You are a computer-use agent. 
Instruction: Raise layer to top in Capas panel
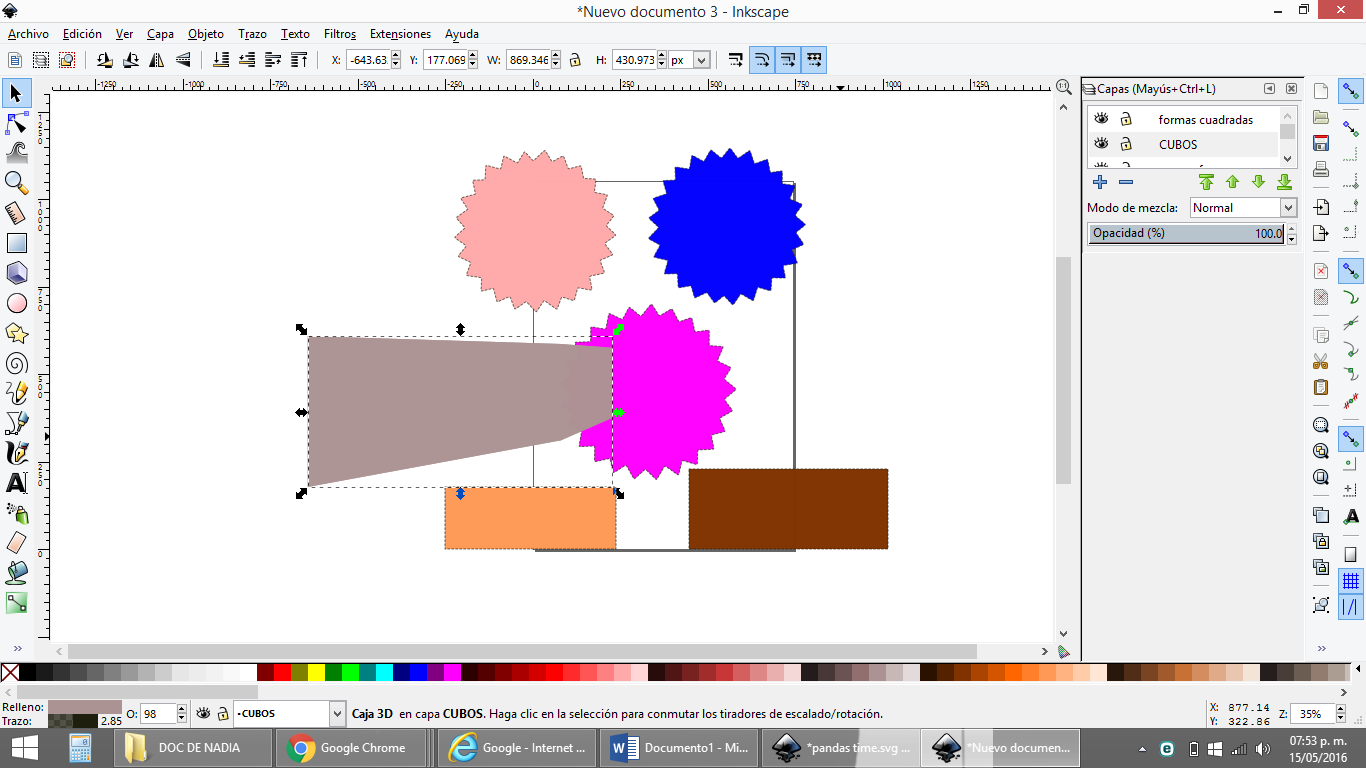coord(1206,182)
